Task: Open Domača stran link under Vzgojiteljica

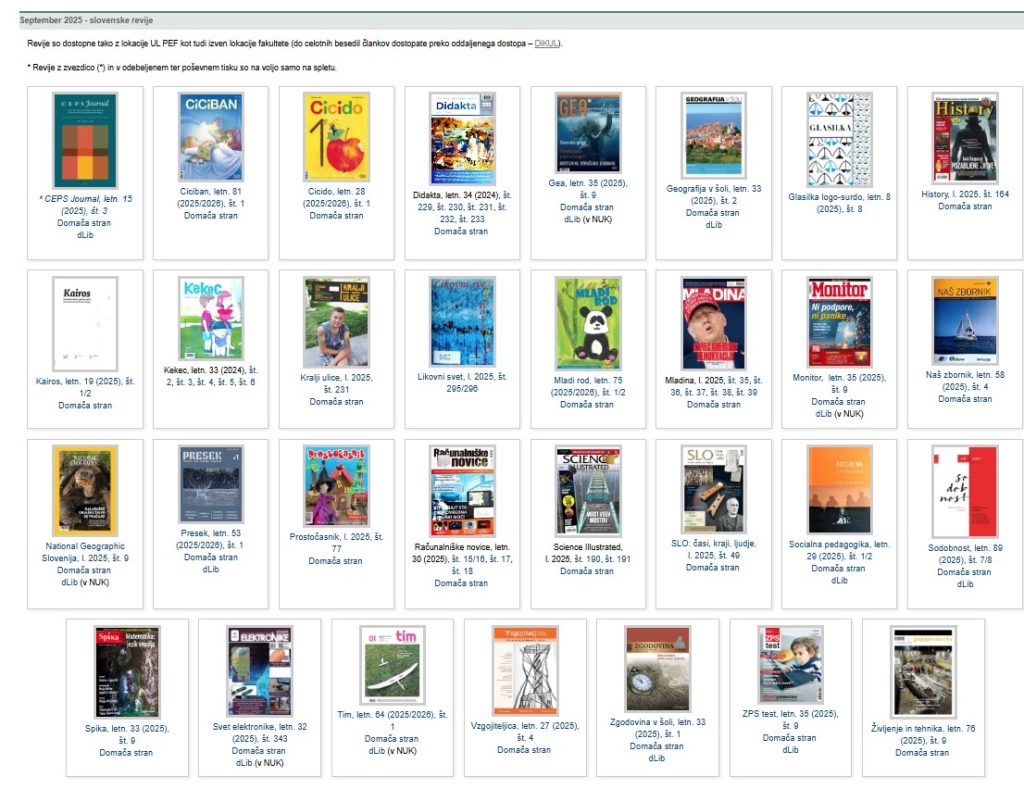Action: [x=524, y=750]
